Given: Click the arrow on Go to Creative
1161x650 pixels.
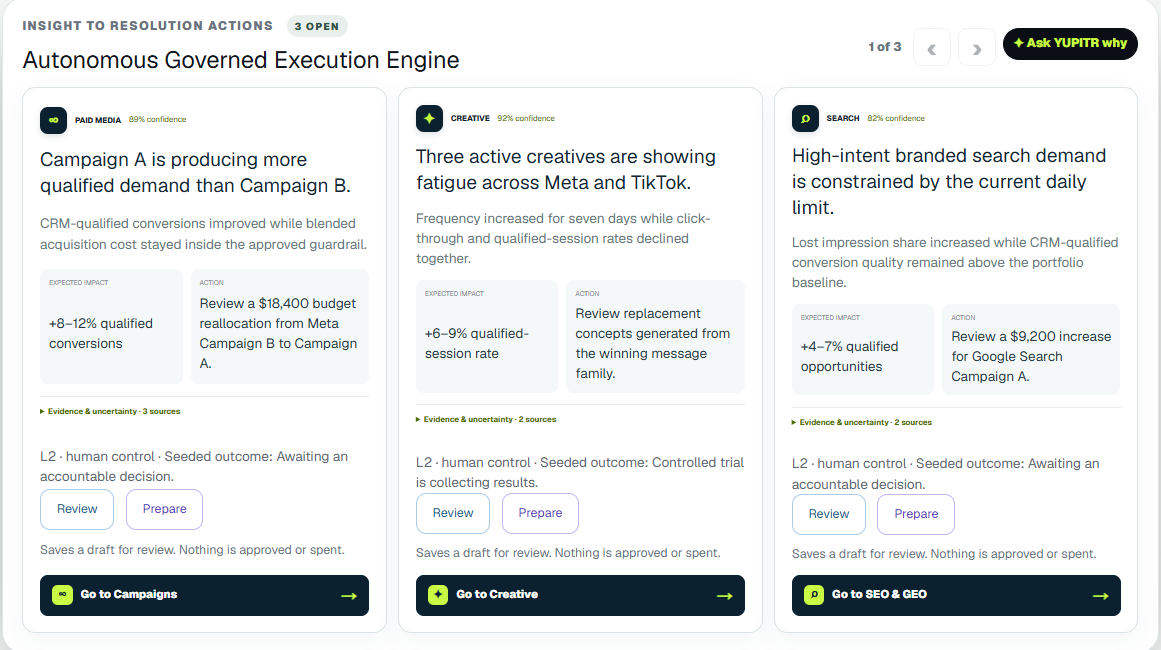Looking at the screenshot, I should point(725,595).
